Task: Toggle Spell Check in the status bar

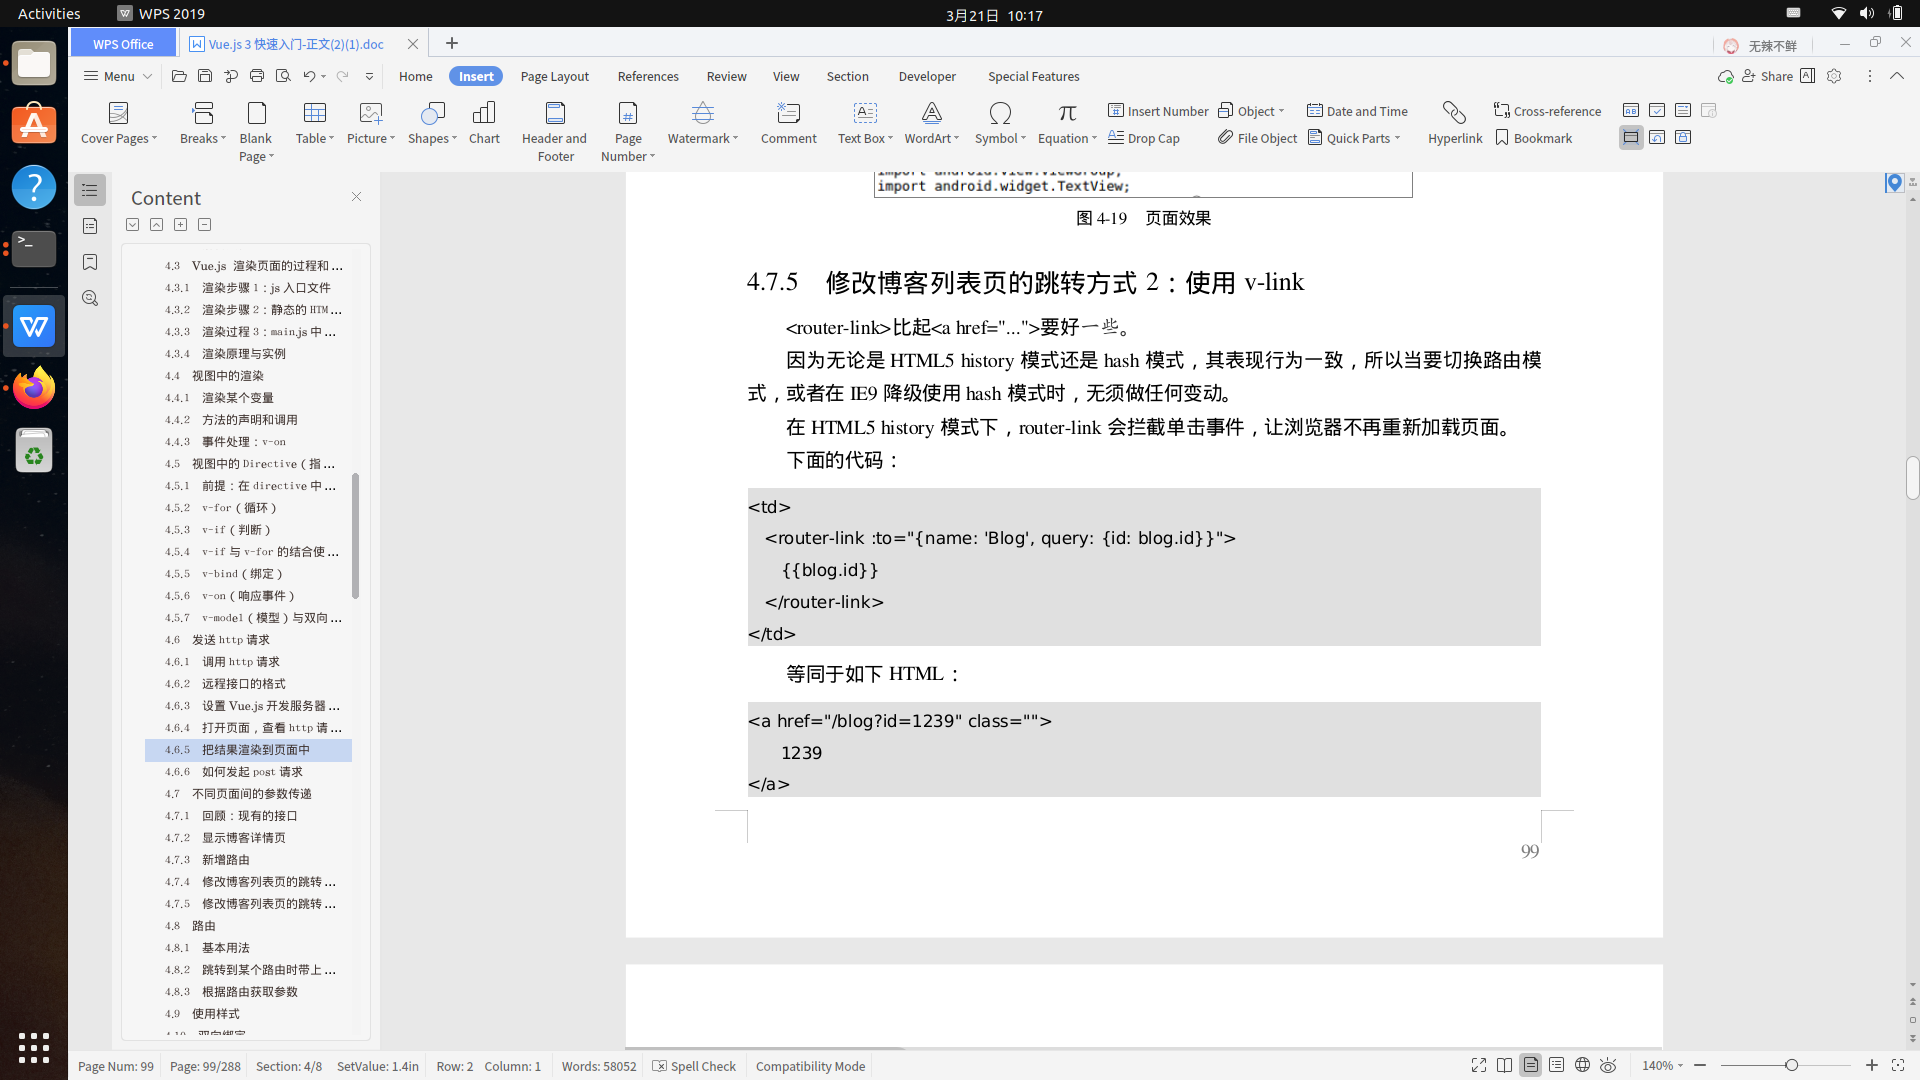Action: [694, 1066]
